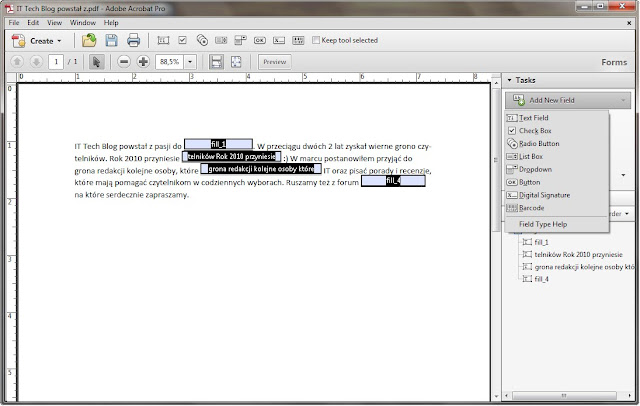Go to the next page arrow
The height and width of the screenshot is (406, 640).
(x=36, y=62)
